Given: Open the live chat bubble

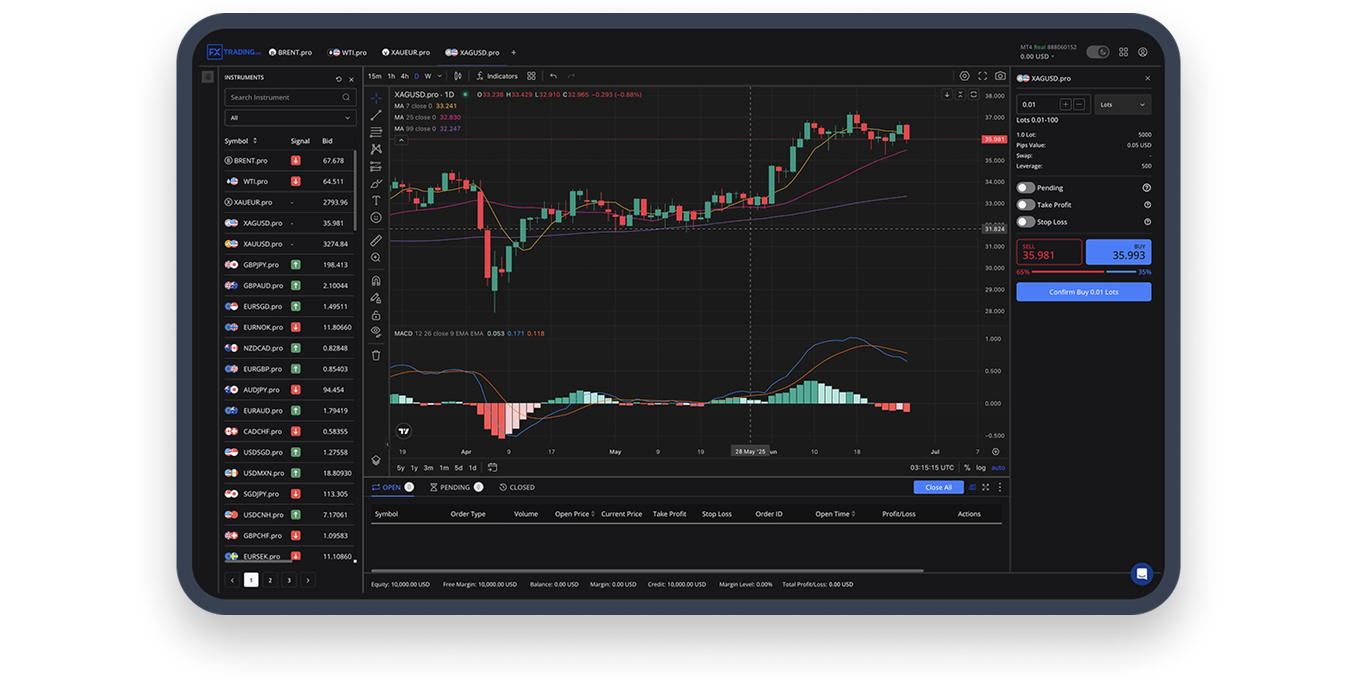Looking at the screenshot, I should (1141, 574).
